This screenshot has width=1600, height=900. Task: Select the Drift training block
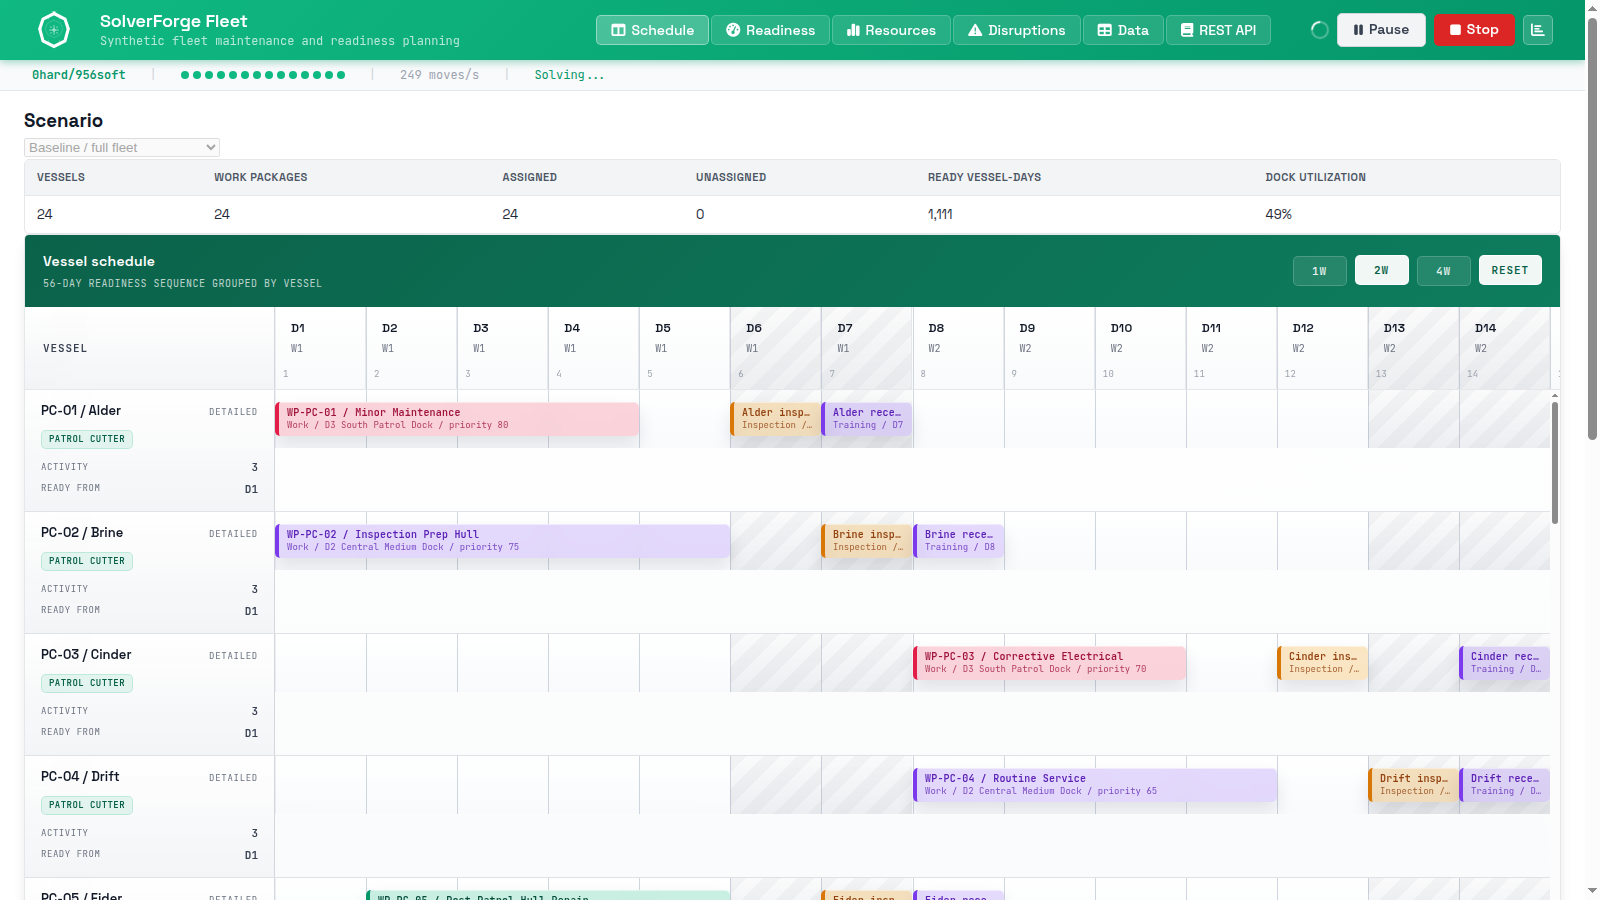click(x=1504, y=785)
